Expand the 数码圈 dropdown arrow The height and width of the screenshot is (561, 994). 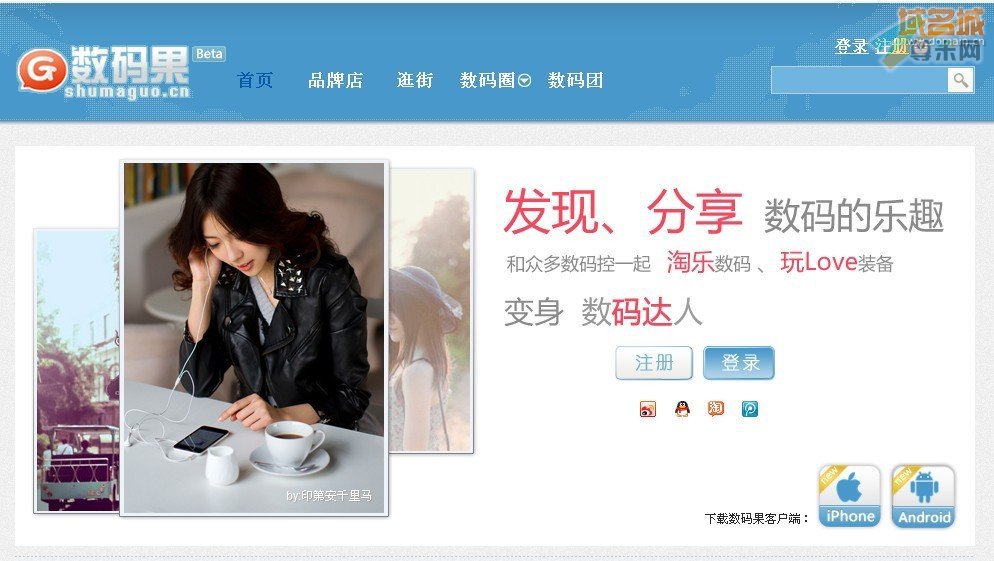(524, 81)
